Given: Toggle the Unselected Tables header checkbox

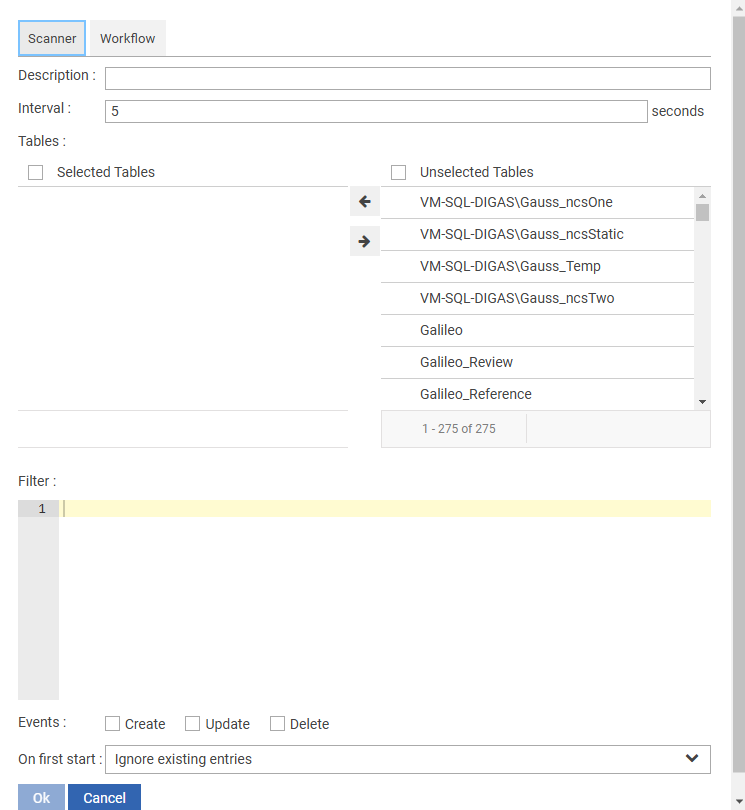Looking at the screenshot, I should (399, 172).
